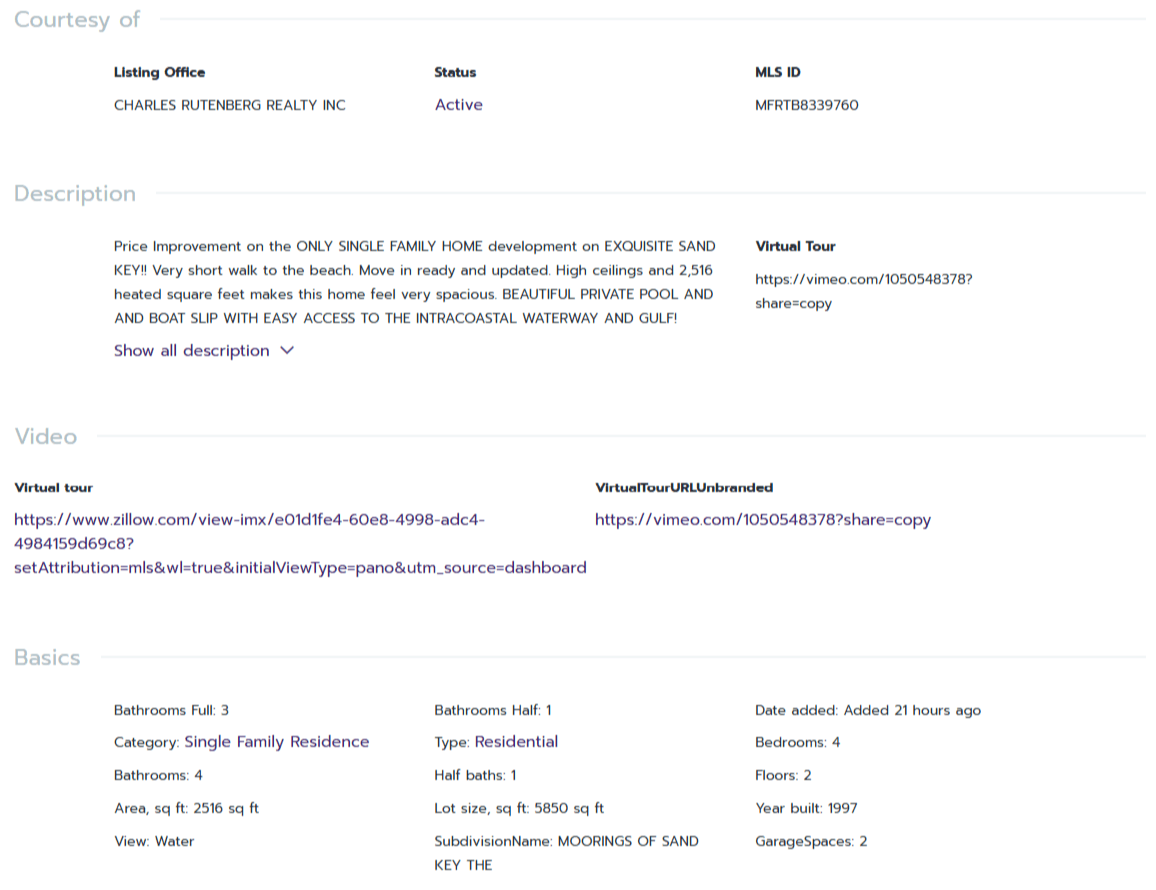Click the Video section heading

(46, 437)
